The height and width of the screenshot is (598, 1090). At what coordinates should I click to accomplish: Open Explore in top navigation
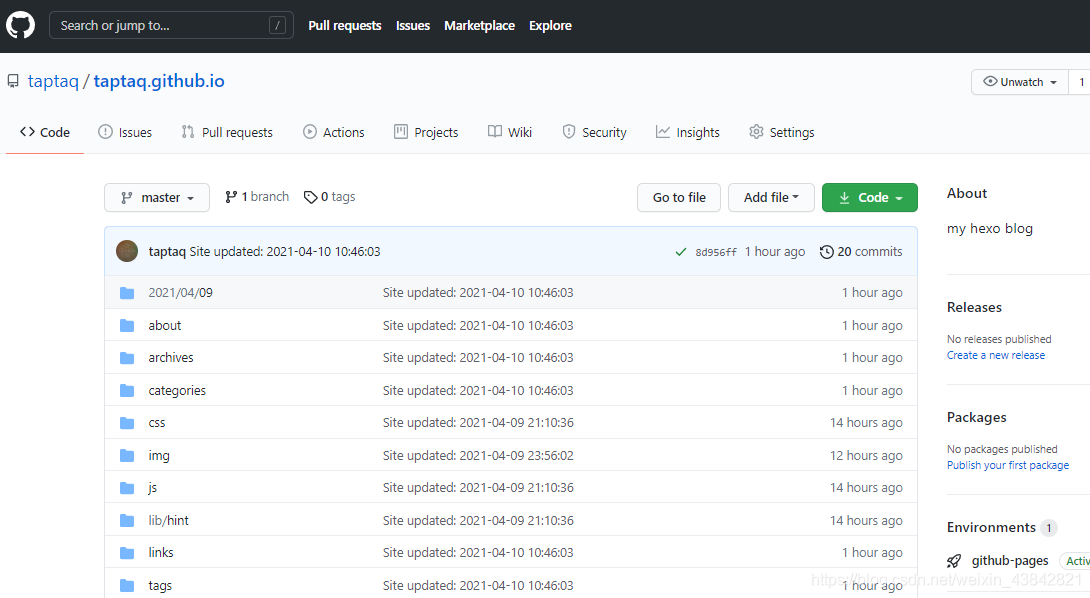(x=551, y=26)
